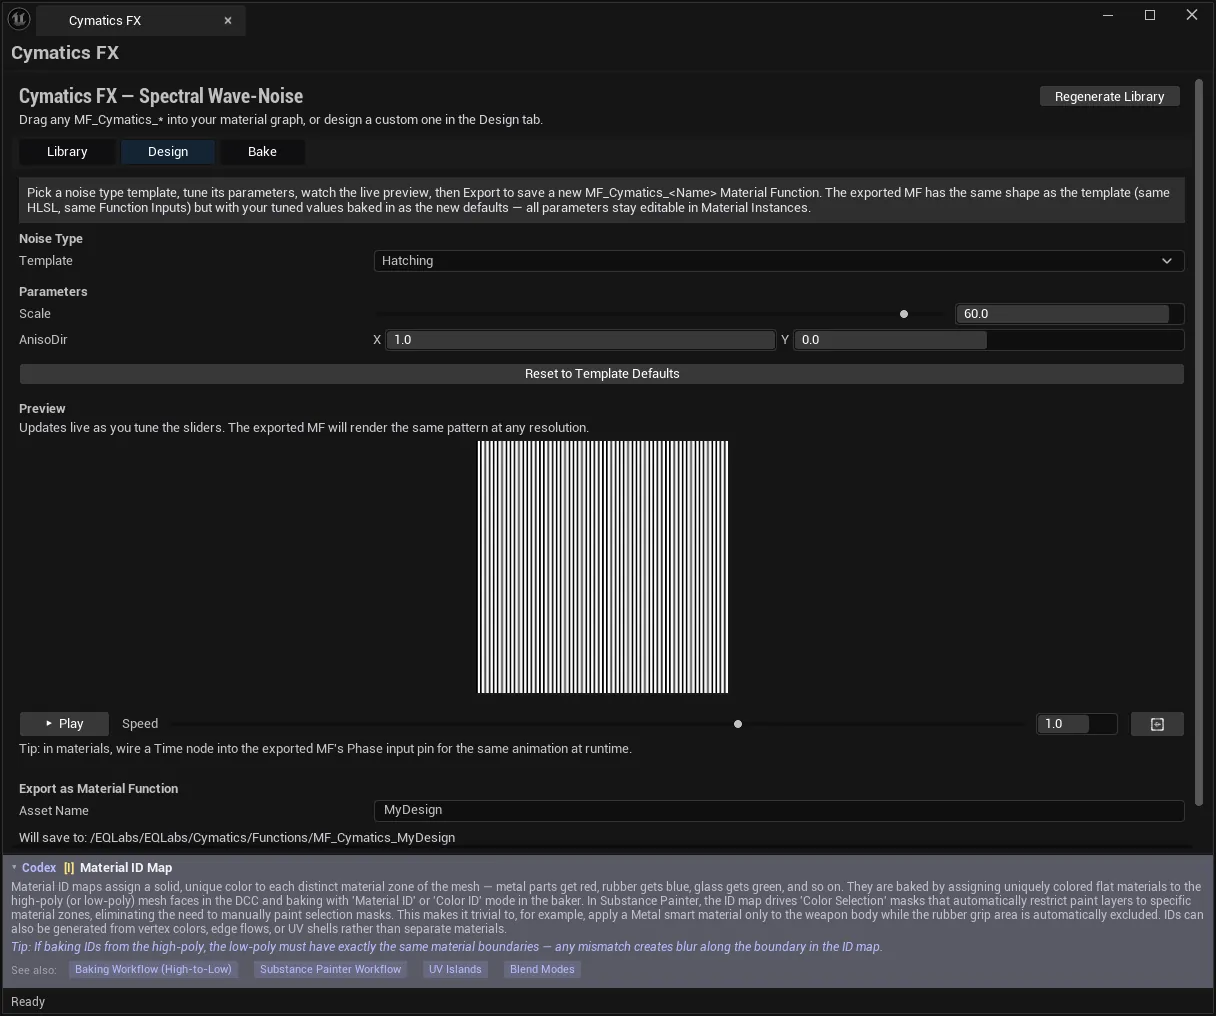Click the Speed value field 1.0

(1077, 724)
